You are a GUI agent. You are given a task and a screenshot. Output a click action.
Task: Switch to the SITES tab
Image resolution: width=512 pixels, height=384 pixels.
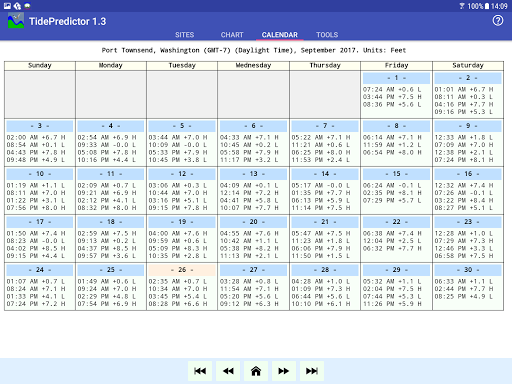pos(184,35)
